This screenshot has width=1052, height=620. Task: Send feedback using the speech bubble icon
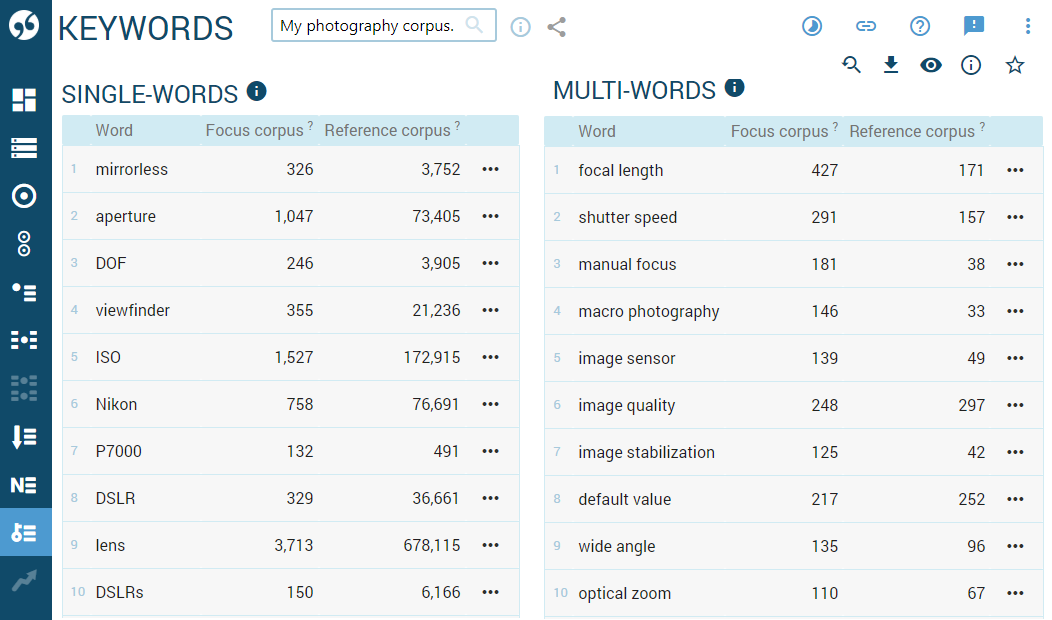(974, 26)
